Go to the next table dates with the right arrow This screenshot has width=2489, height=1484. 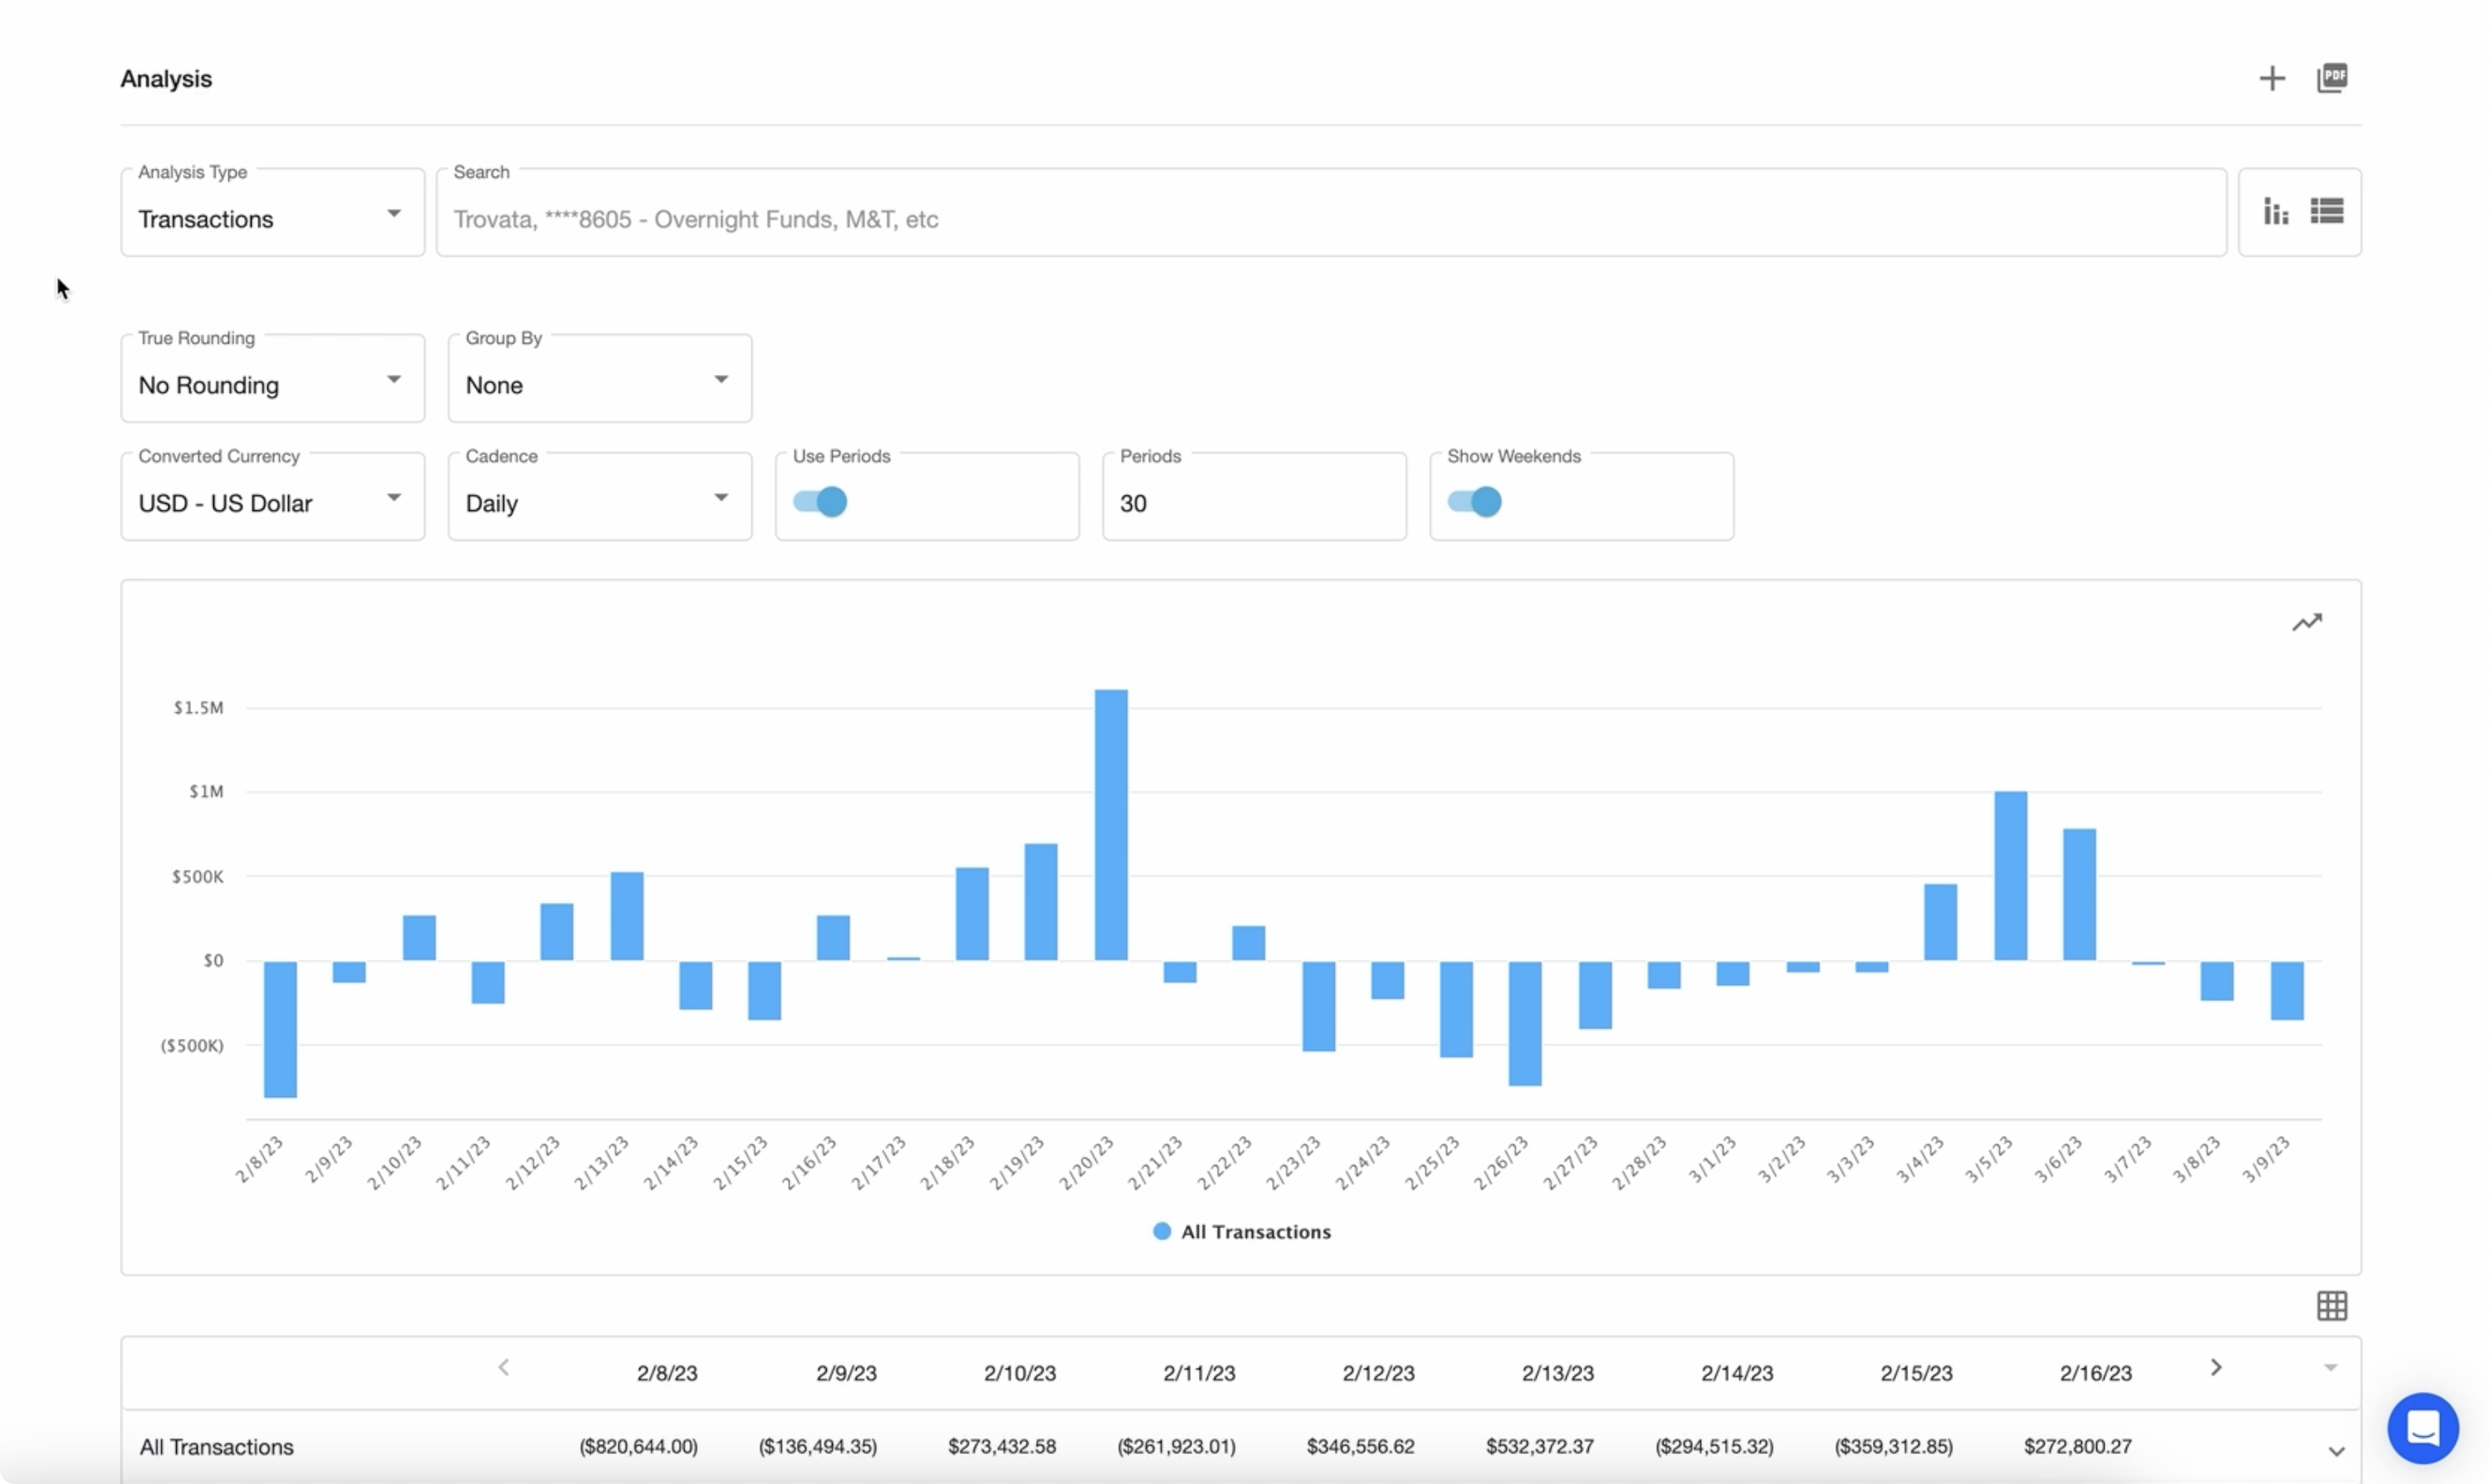2216,1367
